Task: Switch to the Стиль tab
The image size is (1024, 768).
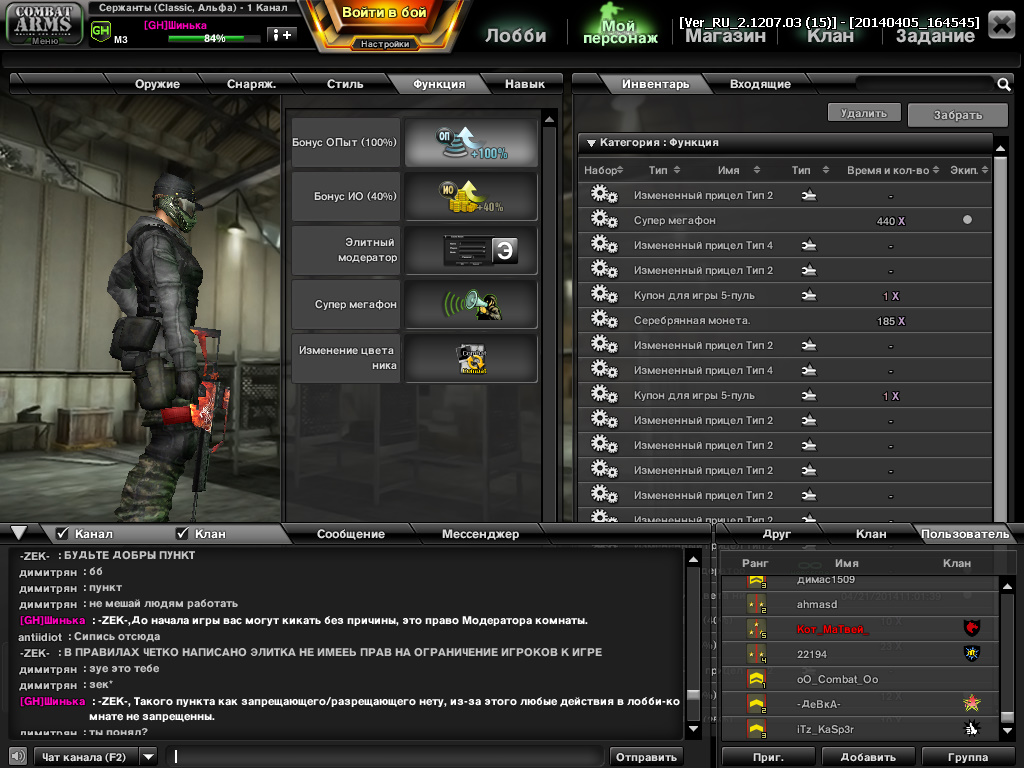Action: [345, 84]
